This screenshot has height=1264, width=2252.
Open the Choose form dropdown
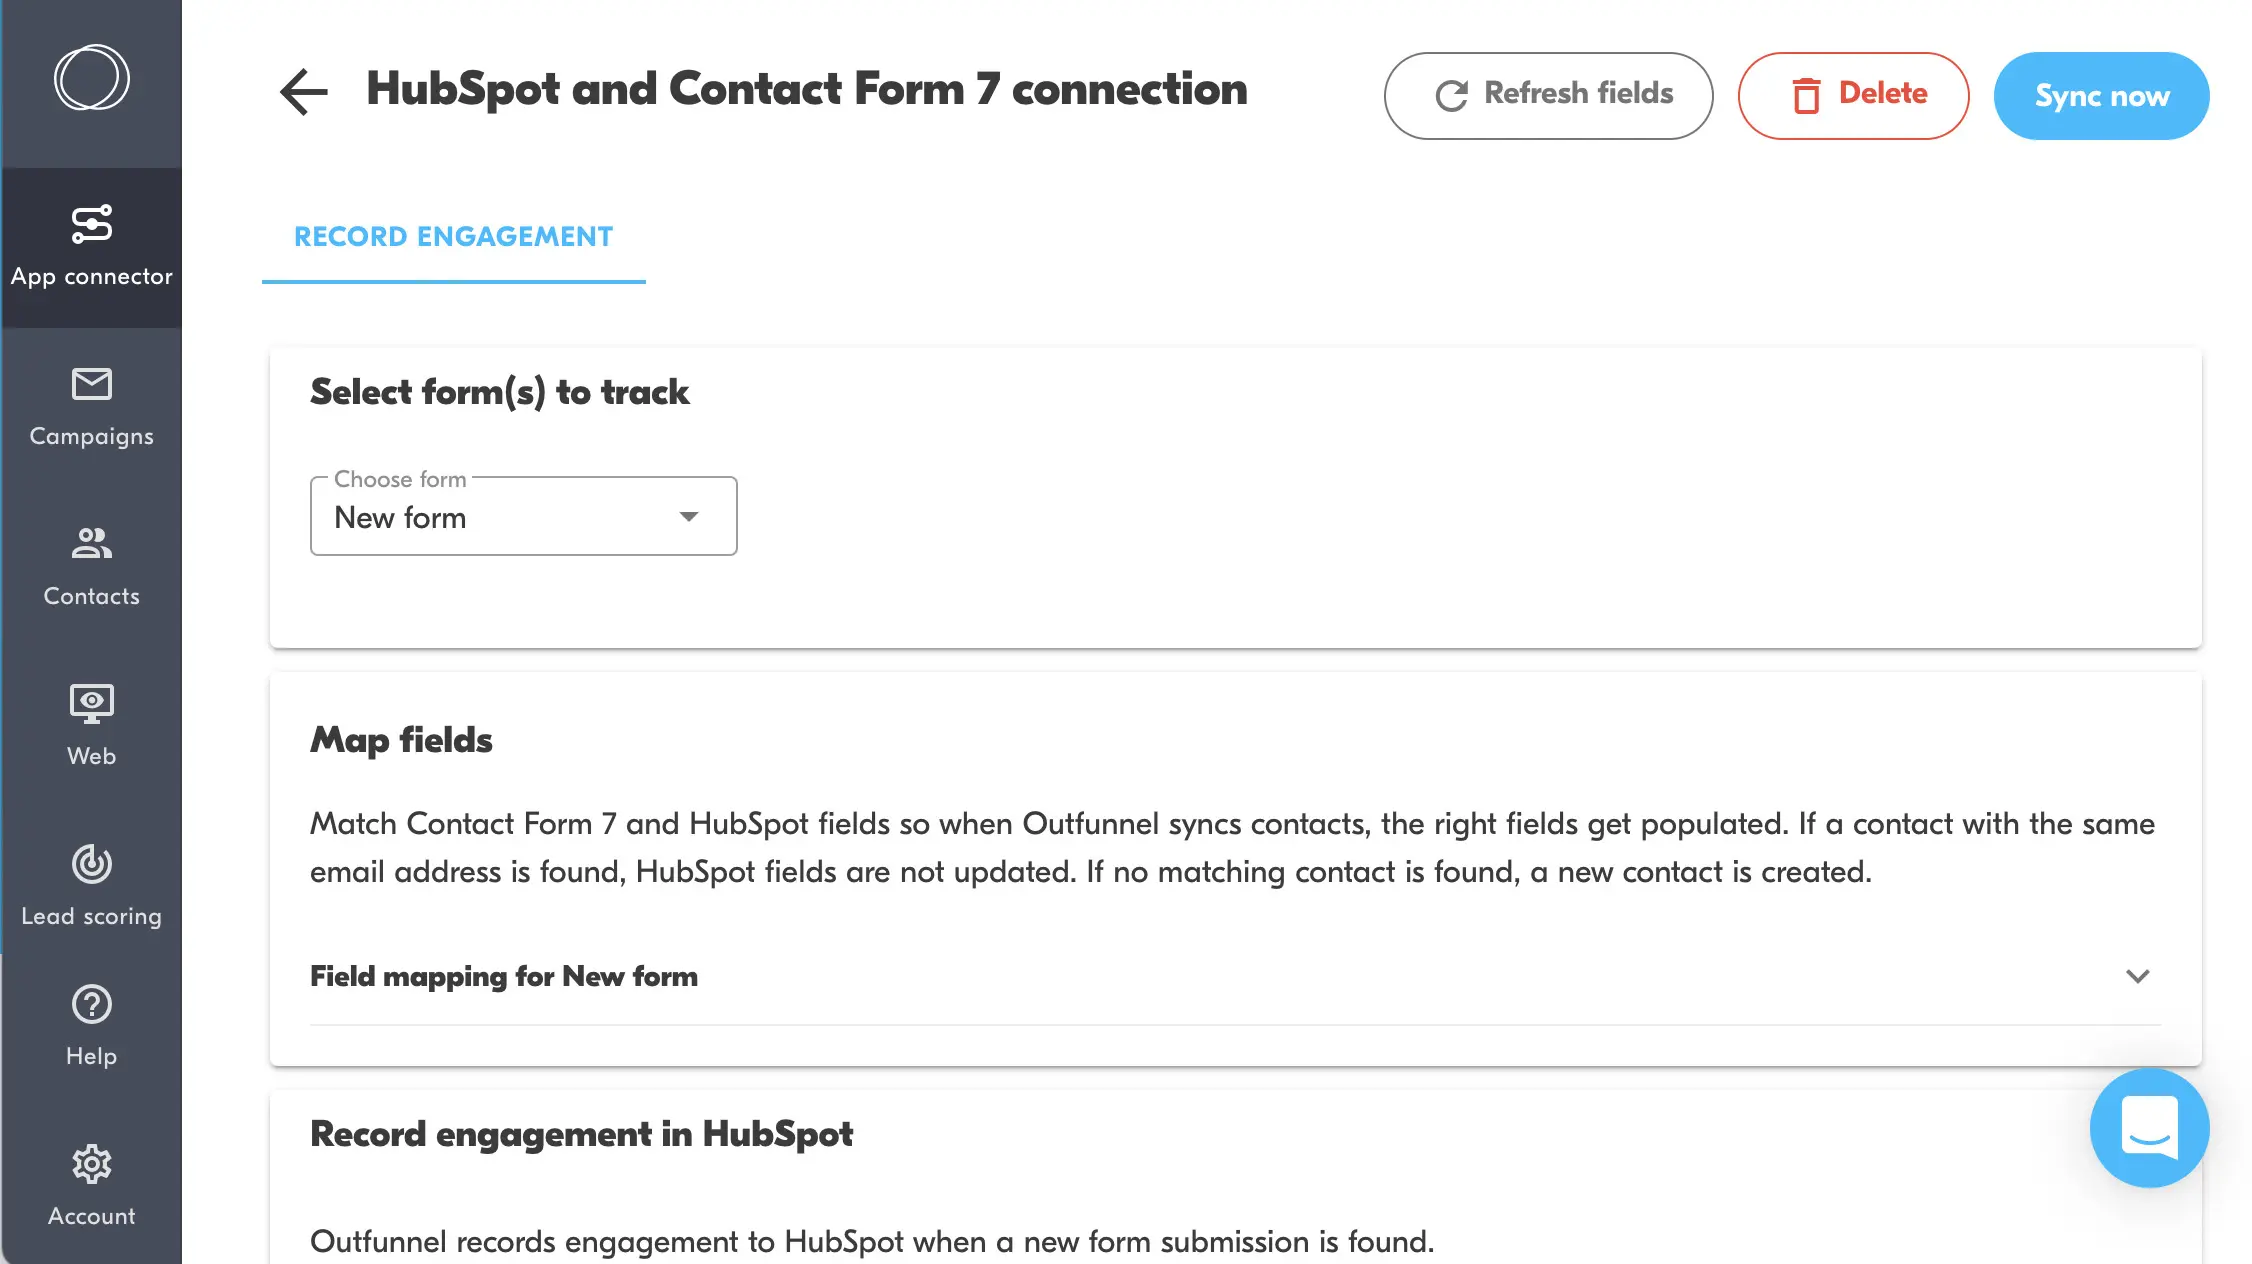[x=523, y=517]
